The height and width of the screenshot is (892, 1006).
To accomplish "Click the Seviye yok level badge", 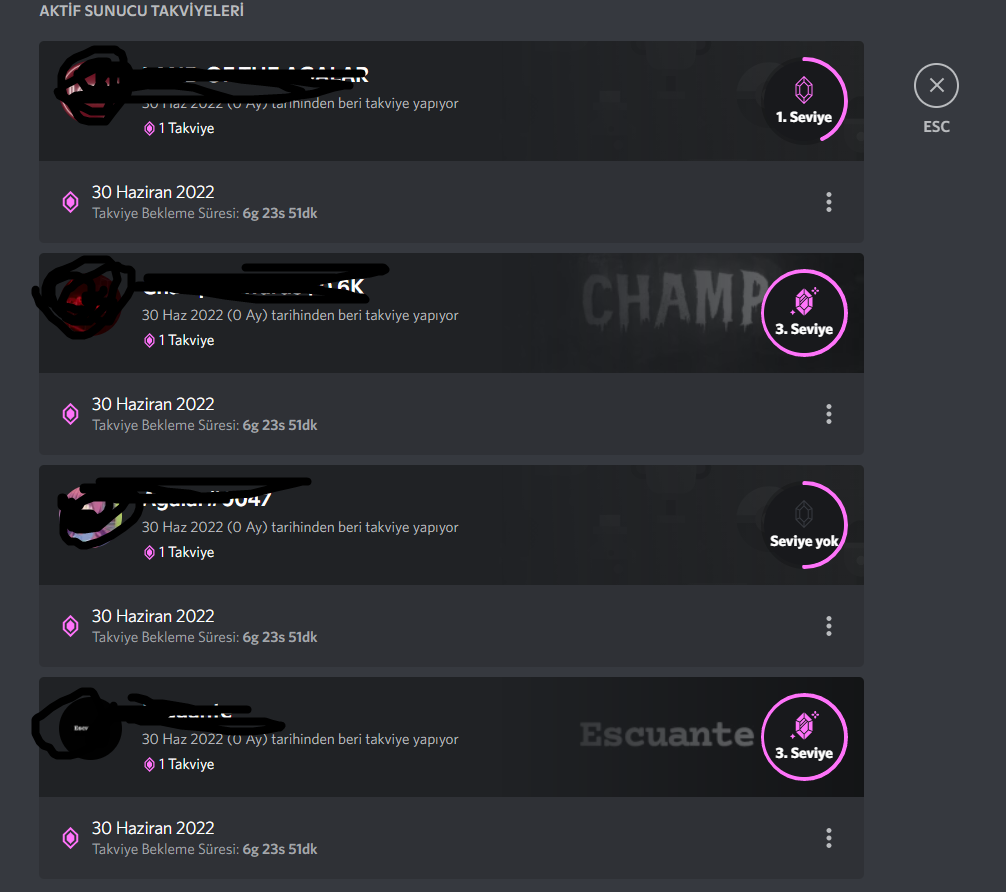I will click(804, 524).
